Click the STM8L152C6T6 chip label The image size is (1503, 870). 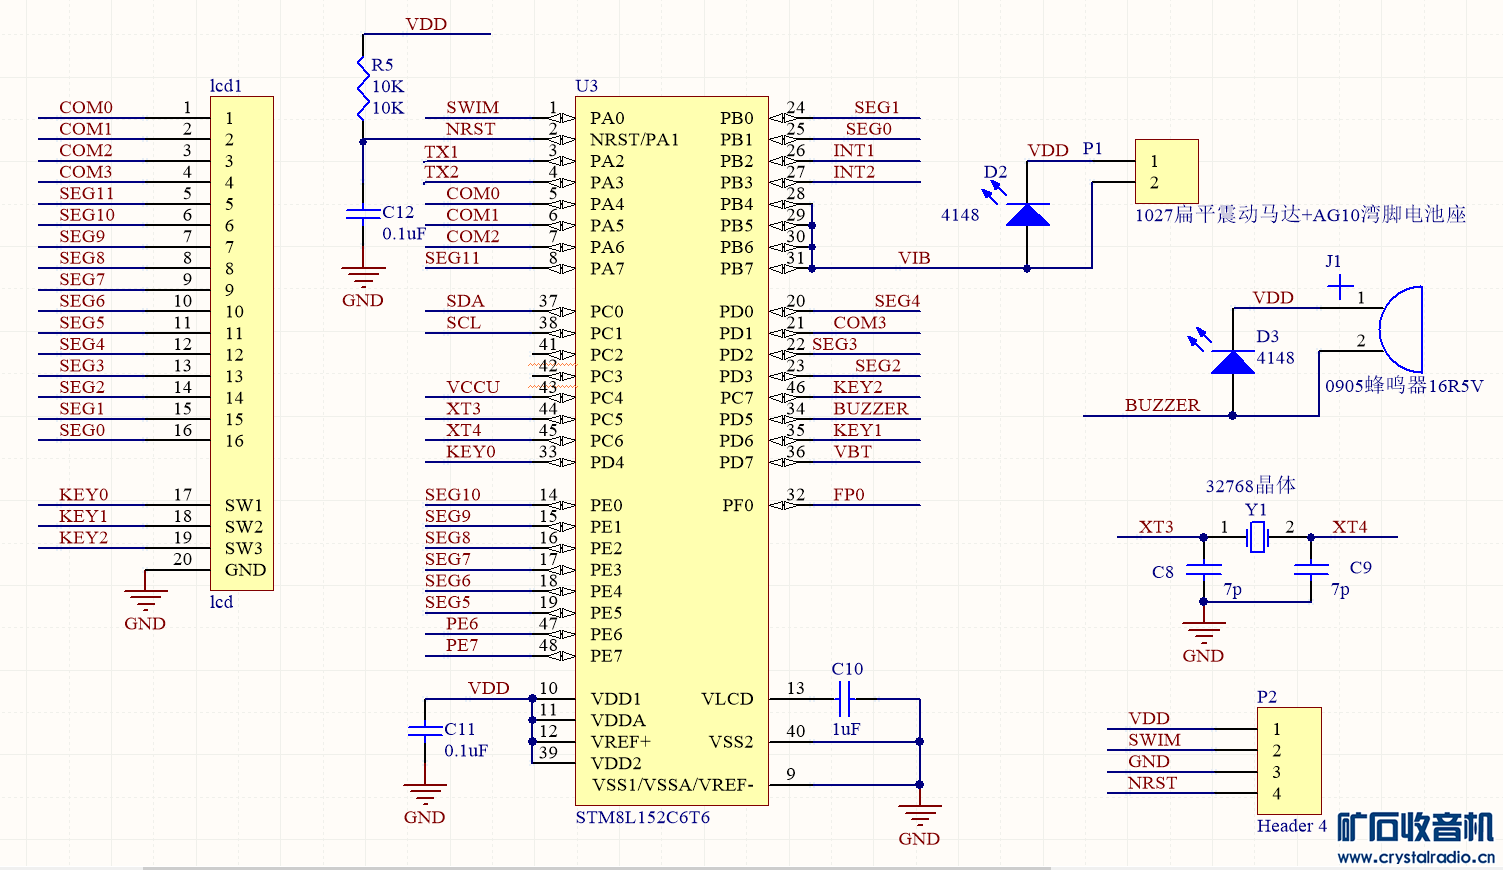642,818
